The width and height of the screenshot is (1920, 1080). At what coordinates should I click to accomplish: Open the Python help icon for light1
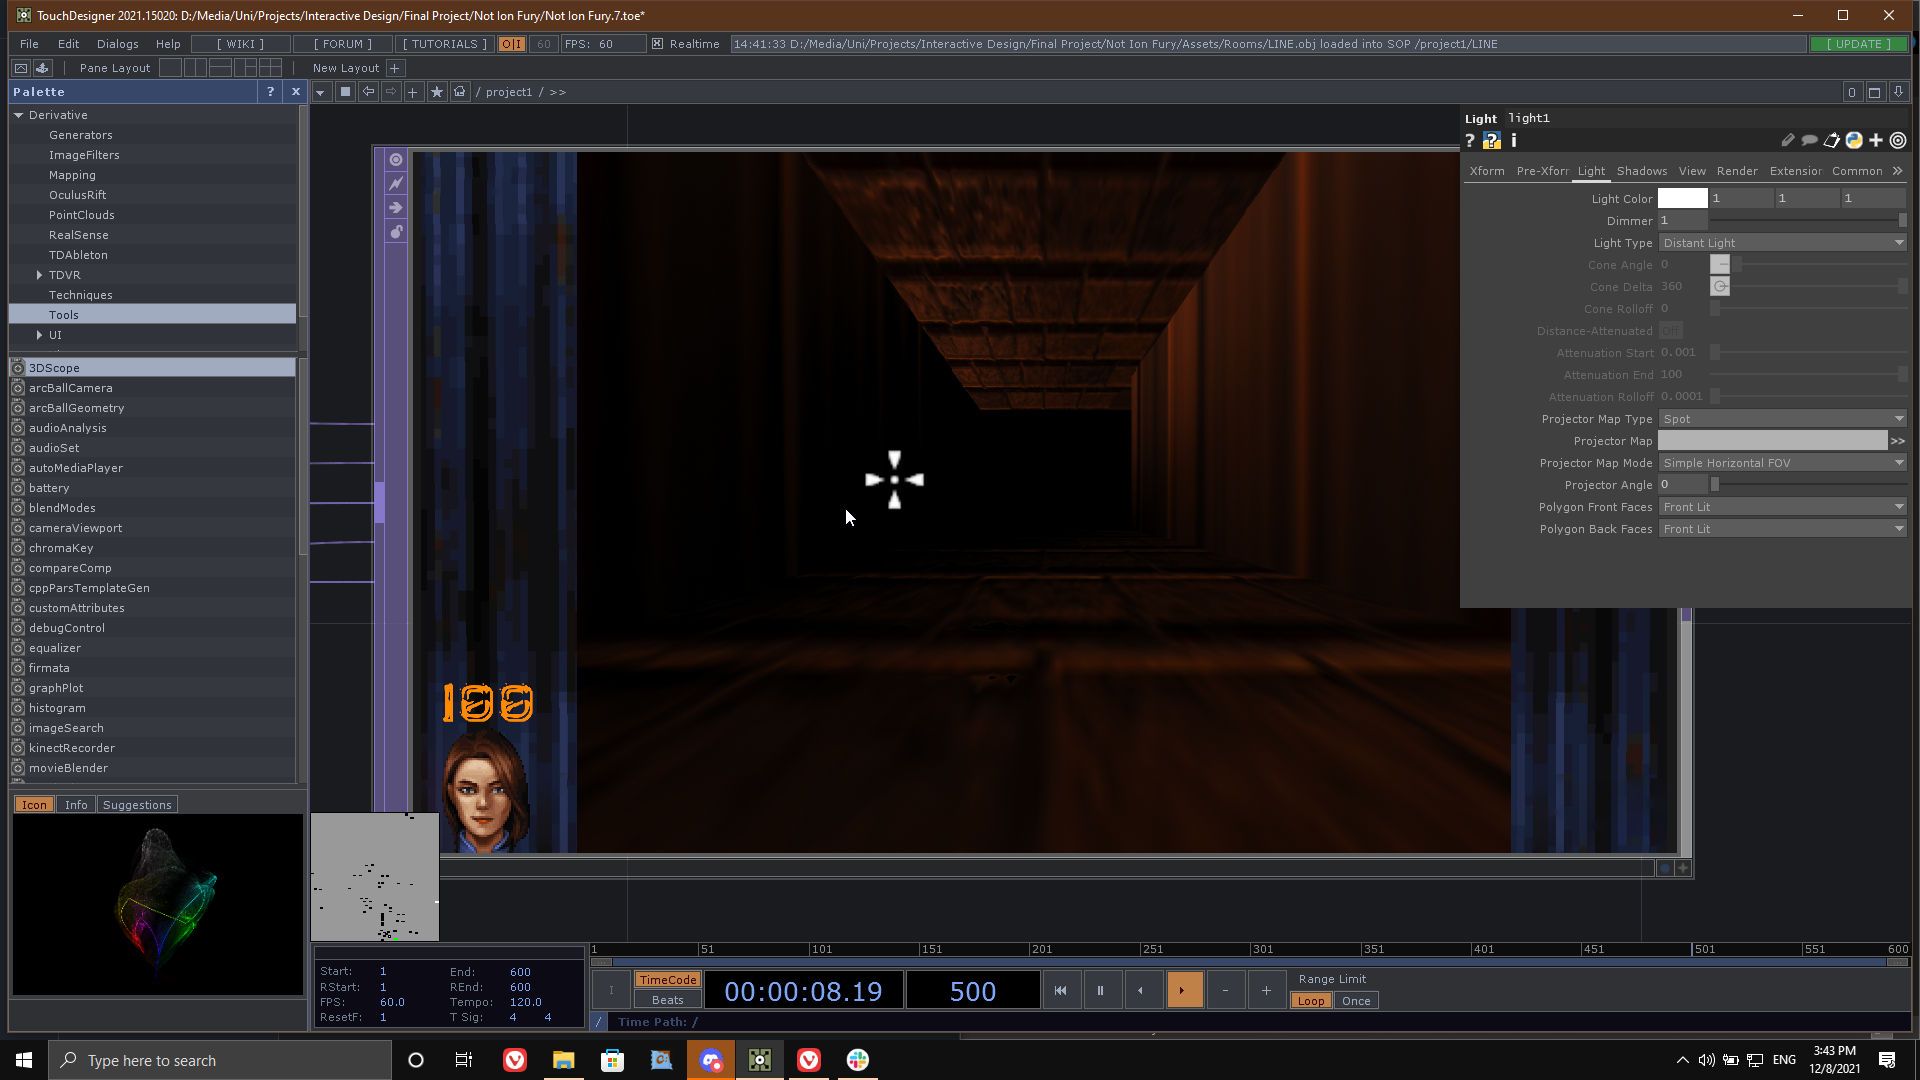1492,141
